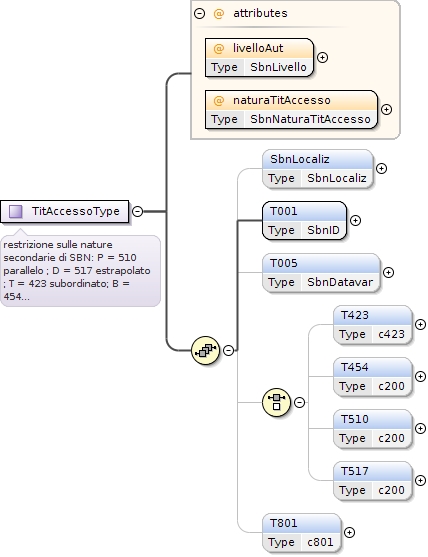Click the c200 type of T510
This screenshot has width=428, height=557.
(x=391, y=438)
